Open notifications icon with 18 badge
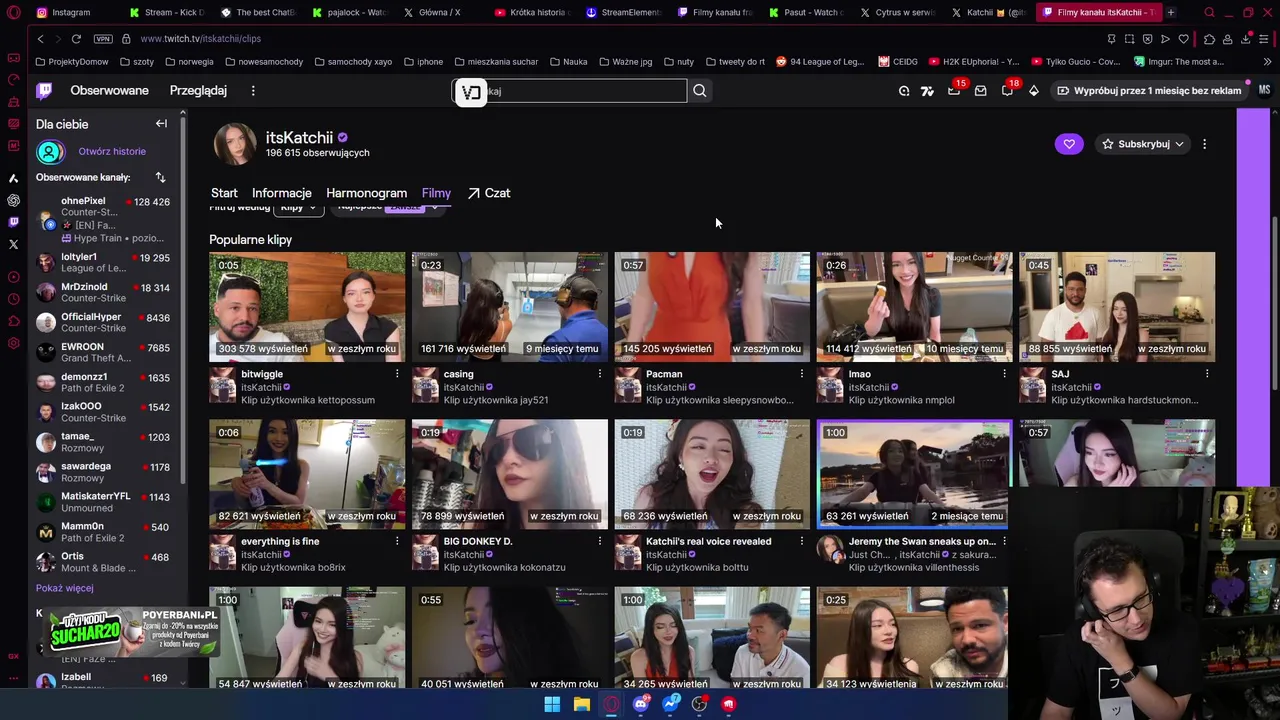 [1007, 91]
